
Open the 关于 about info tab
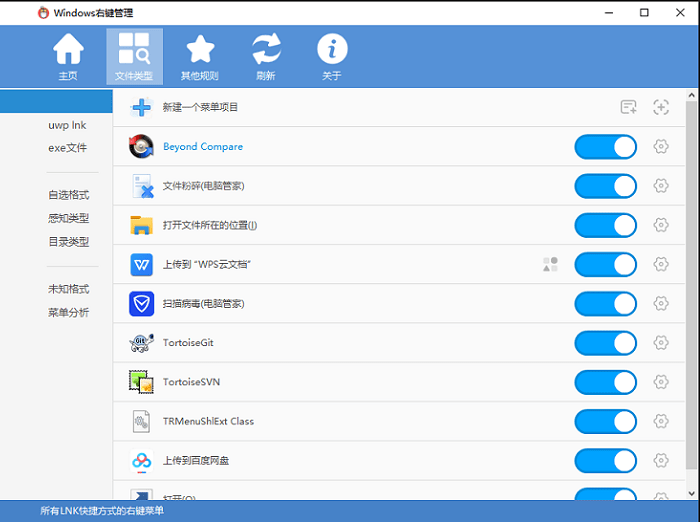pyautogui.click(x=332, y=57)
